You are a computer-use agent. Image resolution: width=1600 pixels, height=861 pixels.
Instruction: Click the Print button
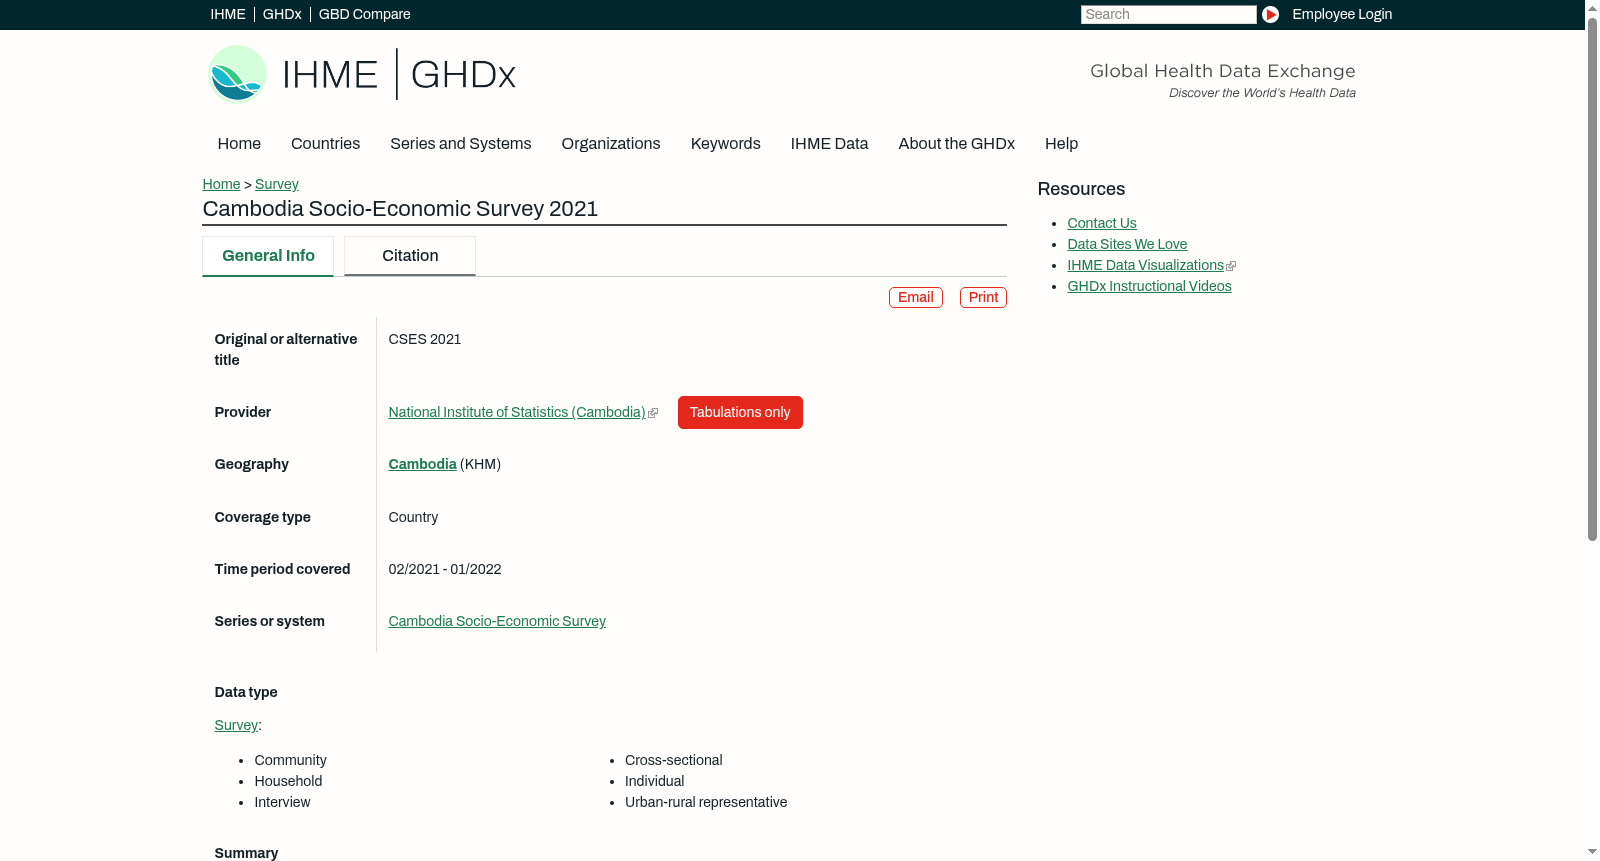[x=983, y=298]
